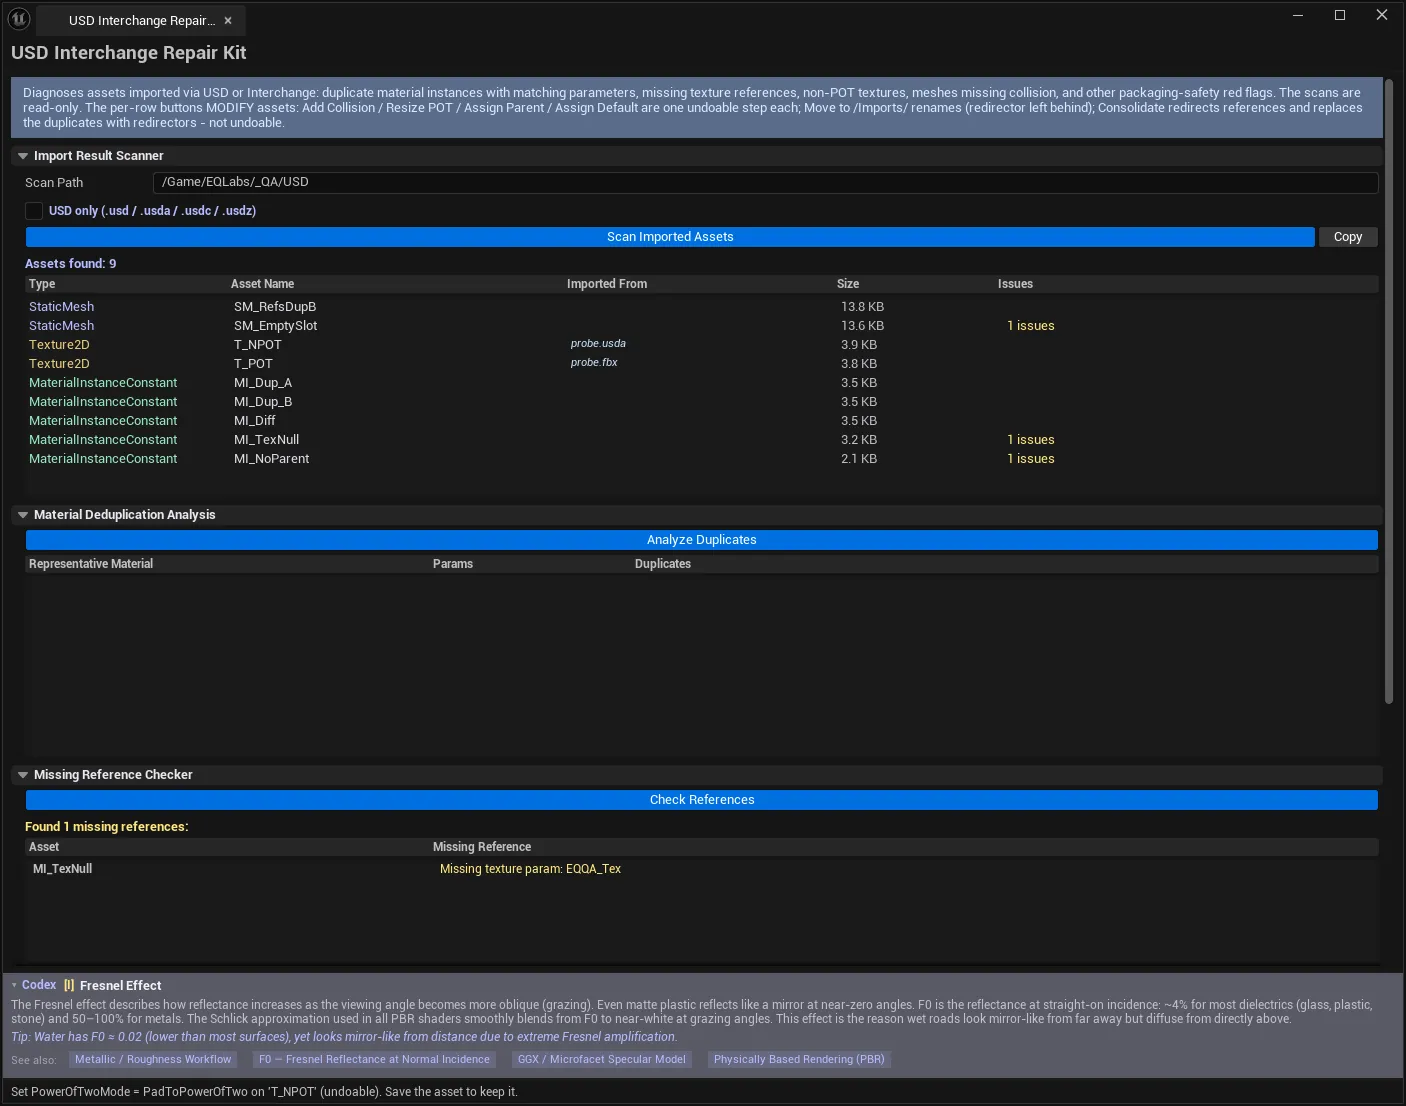Select the MI_NoParent material instance

[x=702, y=459]
